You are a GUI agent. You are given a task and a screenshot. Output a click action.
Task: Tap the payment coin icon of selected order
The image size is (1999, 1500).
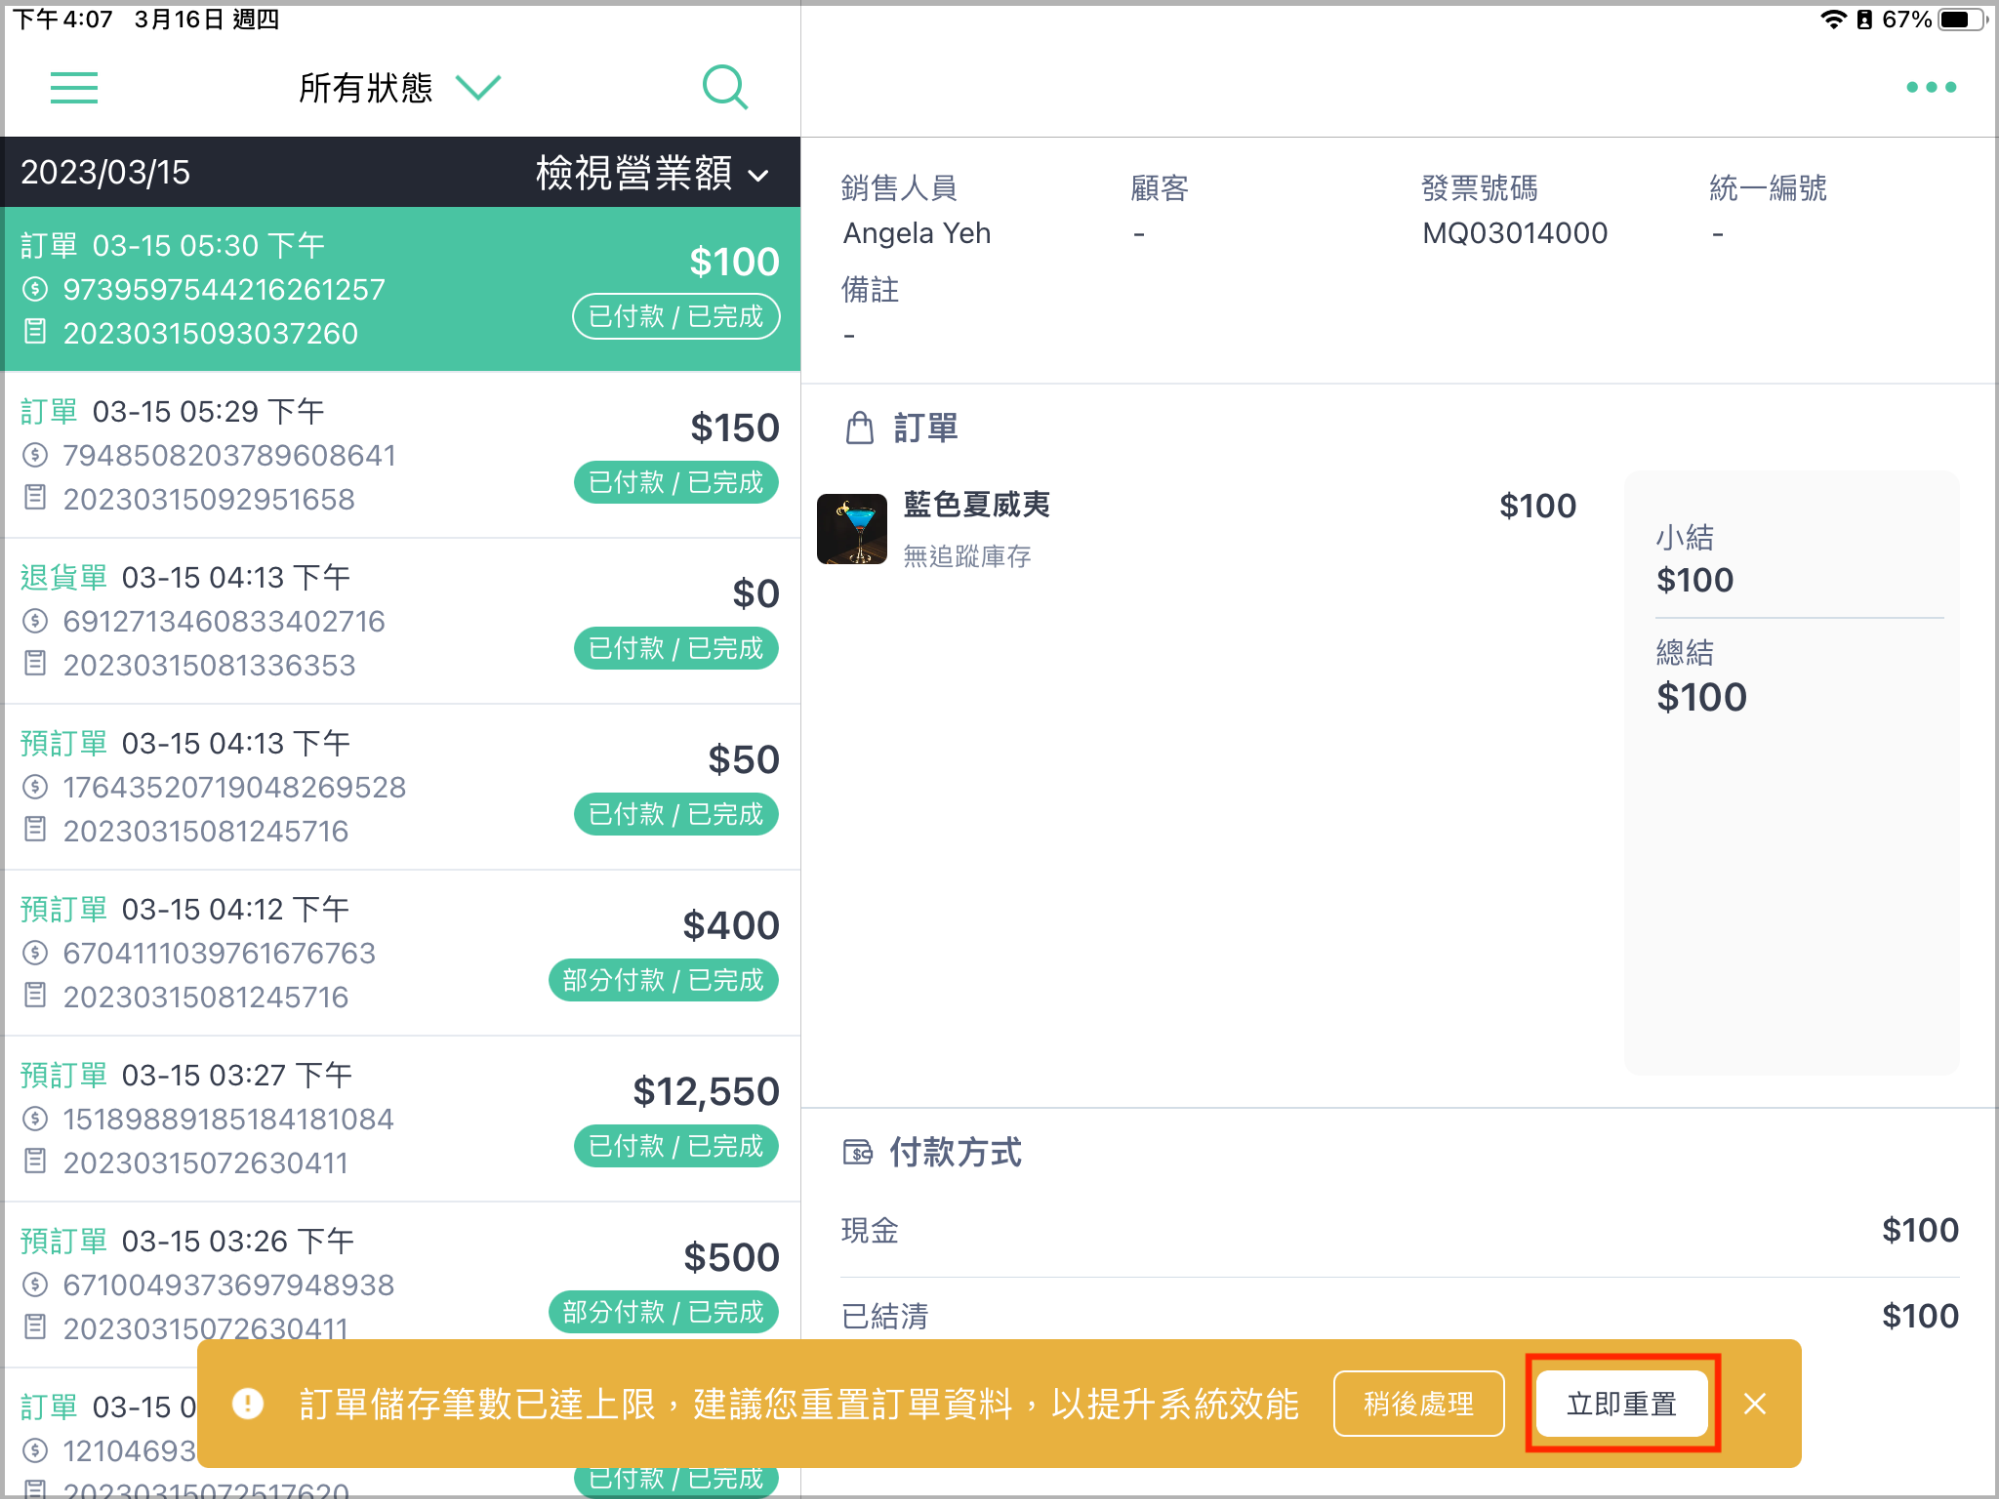click(35, 290)
